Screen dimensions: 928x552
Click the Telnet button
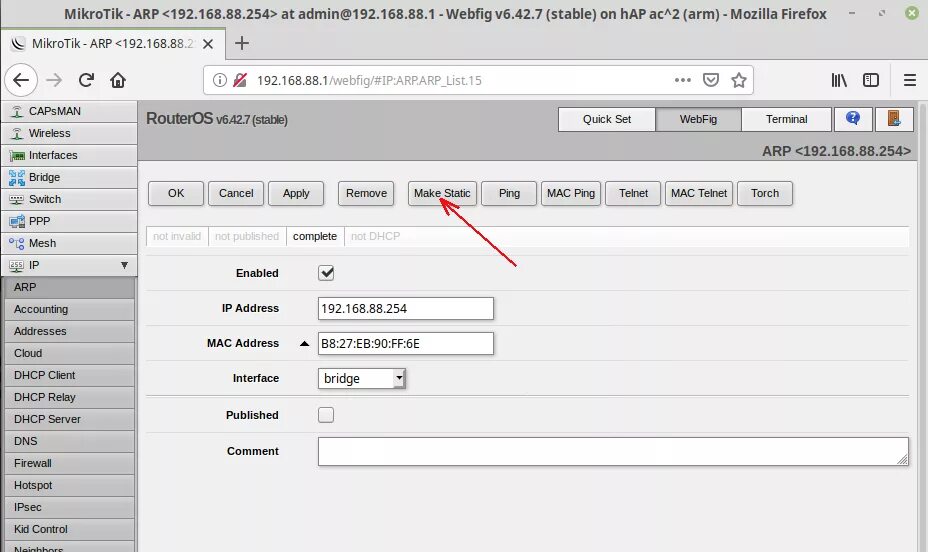(633, 193)
